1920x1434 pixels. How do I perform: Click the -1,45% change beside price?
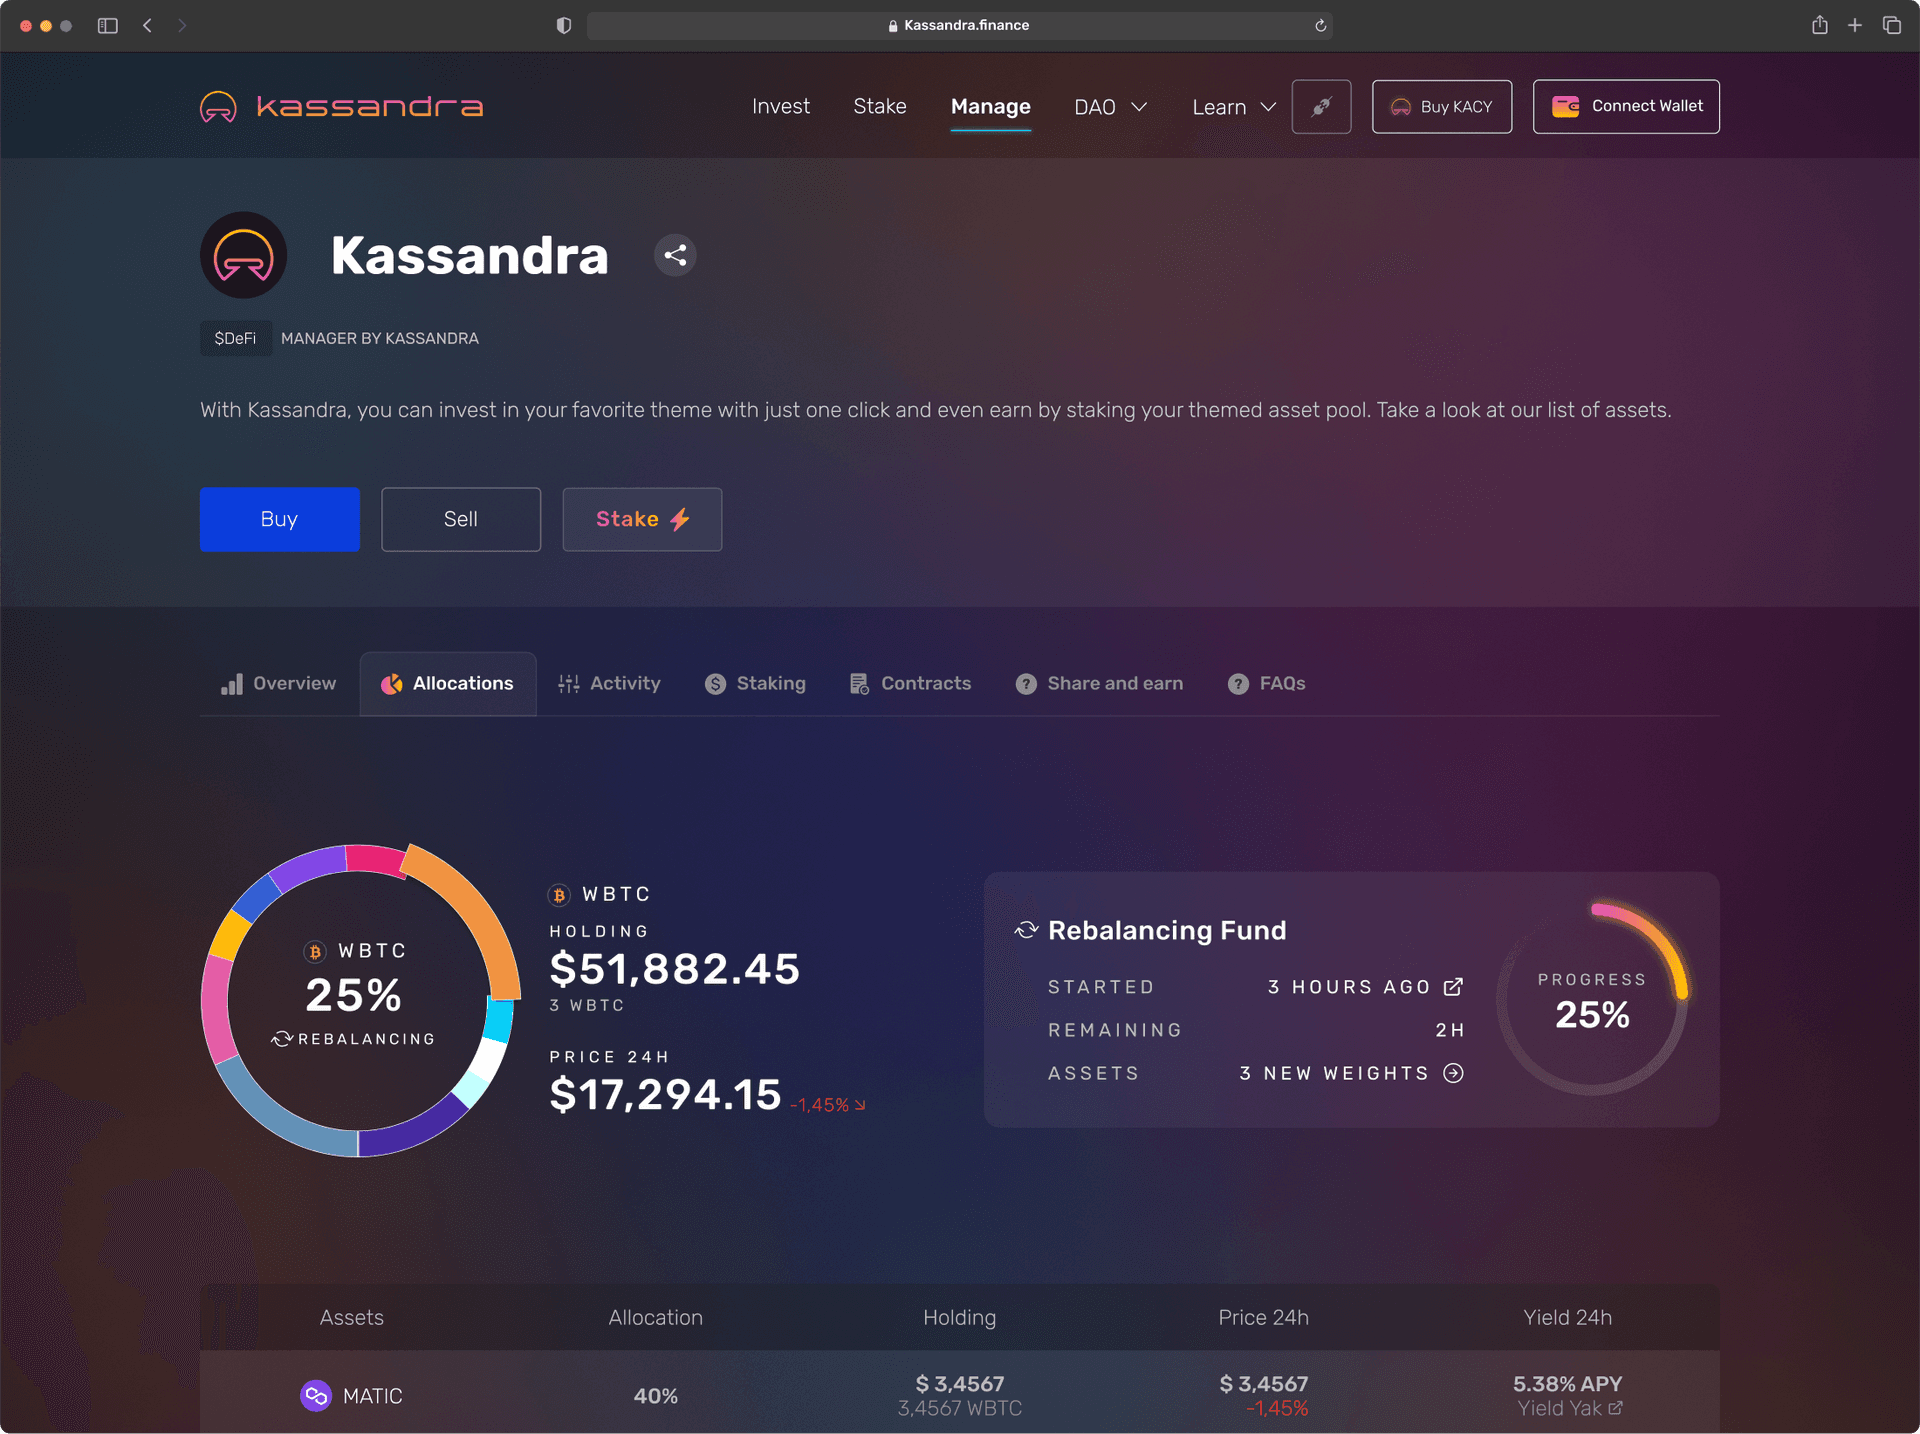(x=828, y=1105)
